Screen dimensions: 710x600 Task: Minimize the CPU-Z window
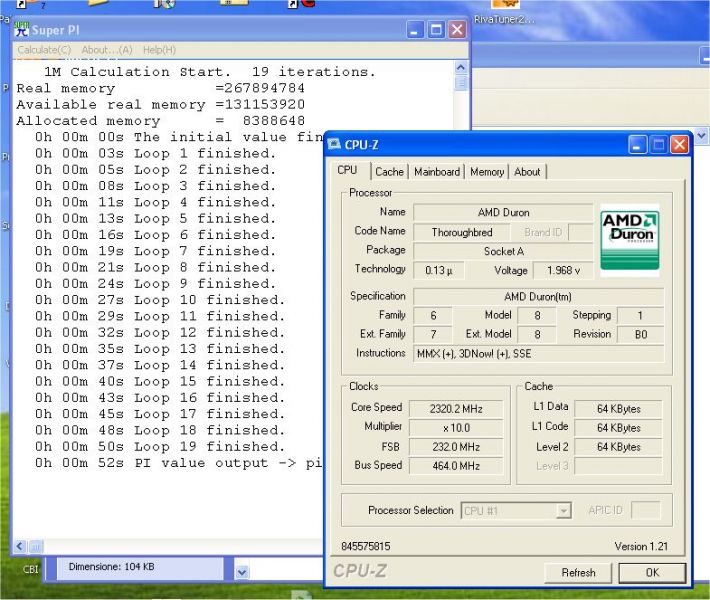coord(637,145)
